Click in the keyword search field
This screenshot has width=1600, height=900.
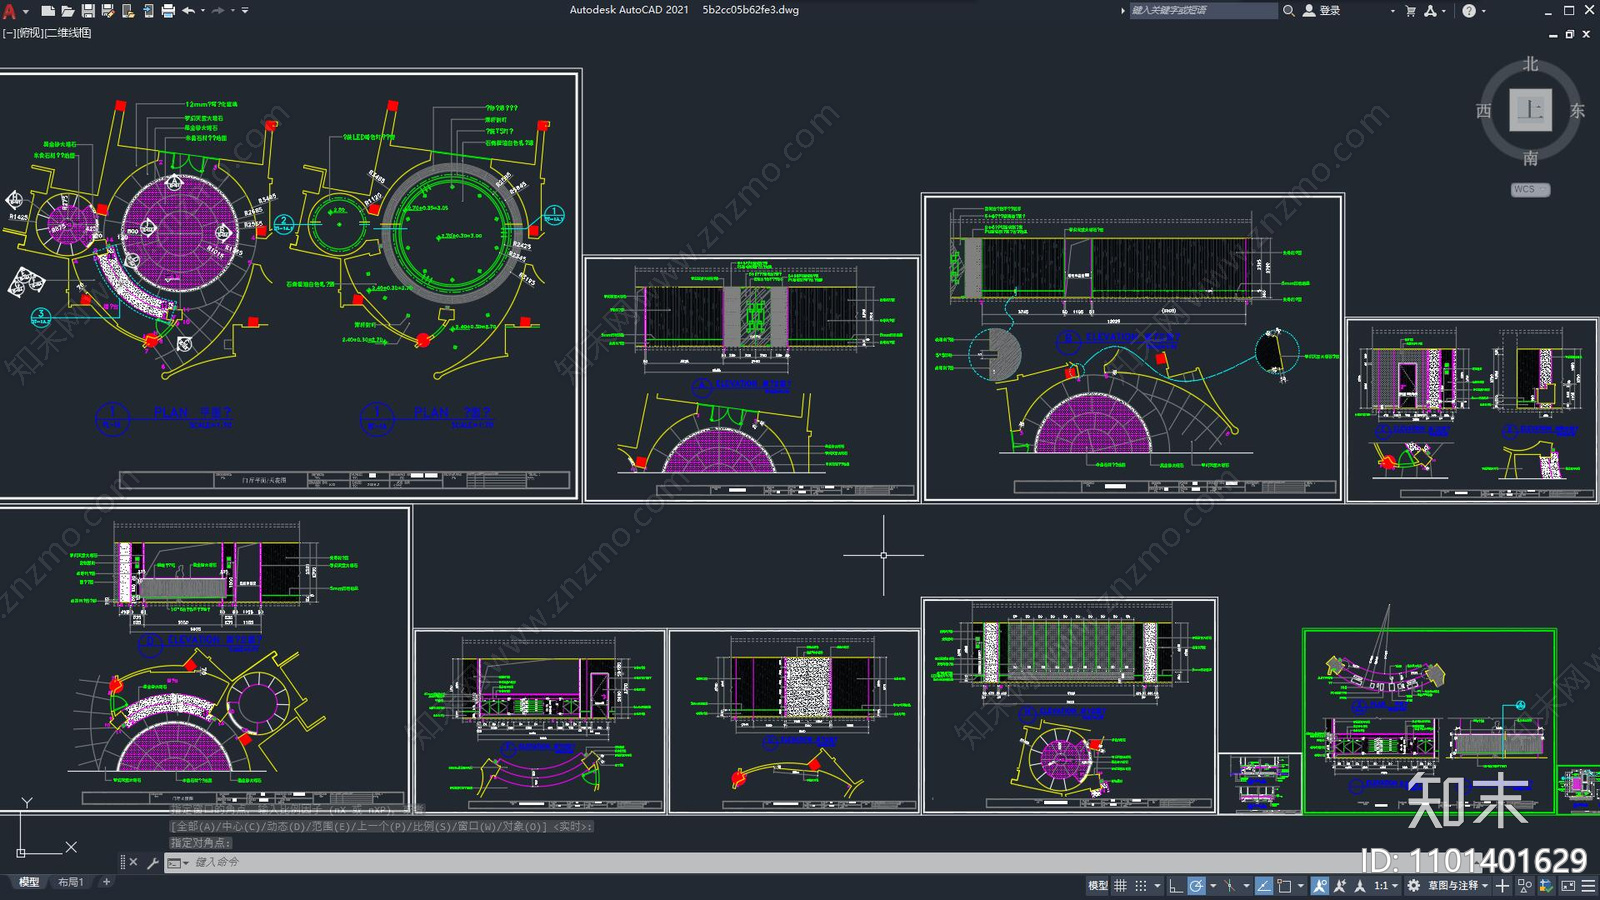[x=1203, y=10]
